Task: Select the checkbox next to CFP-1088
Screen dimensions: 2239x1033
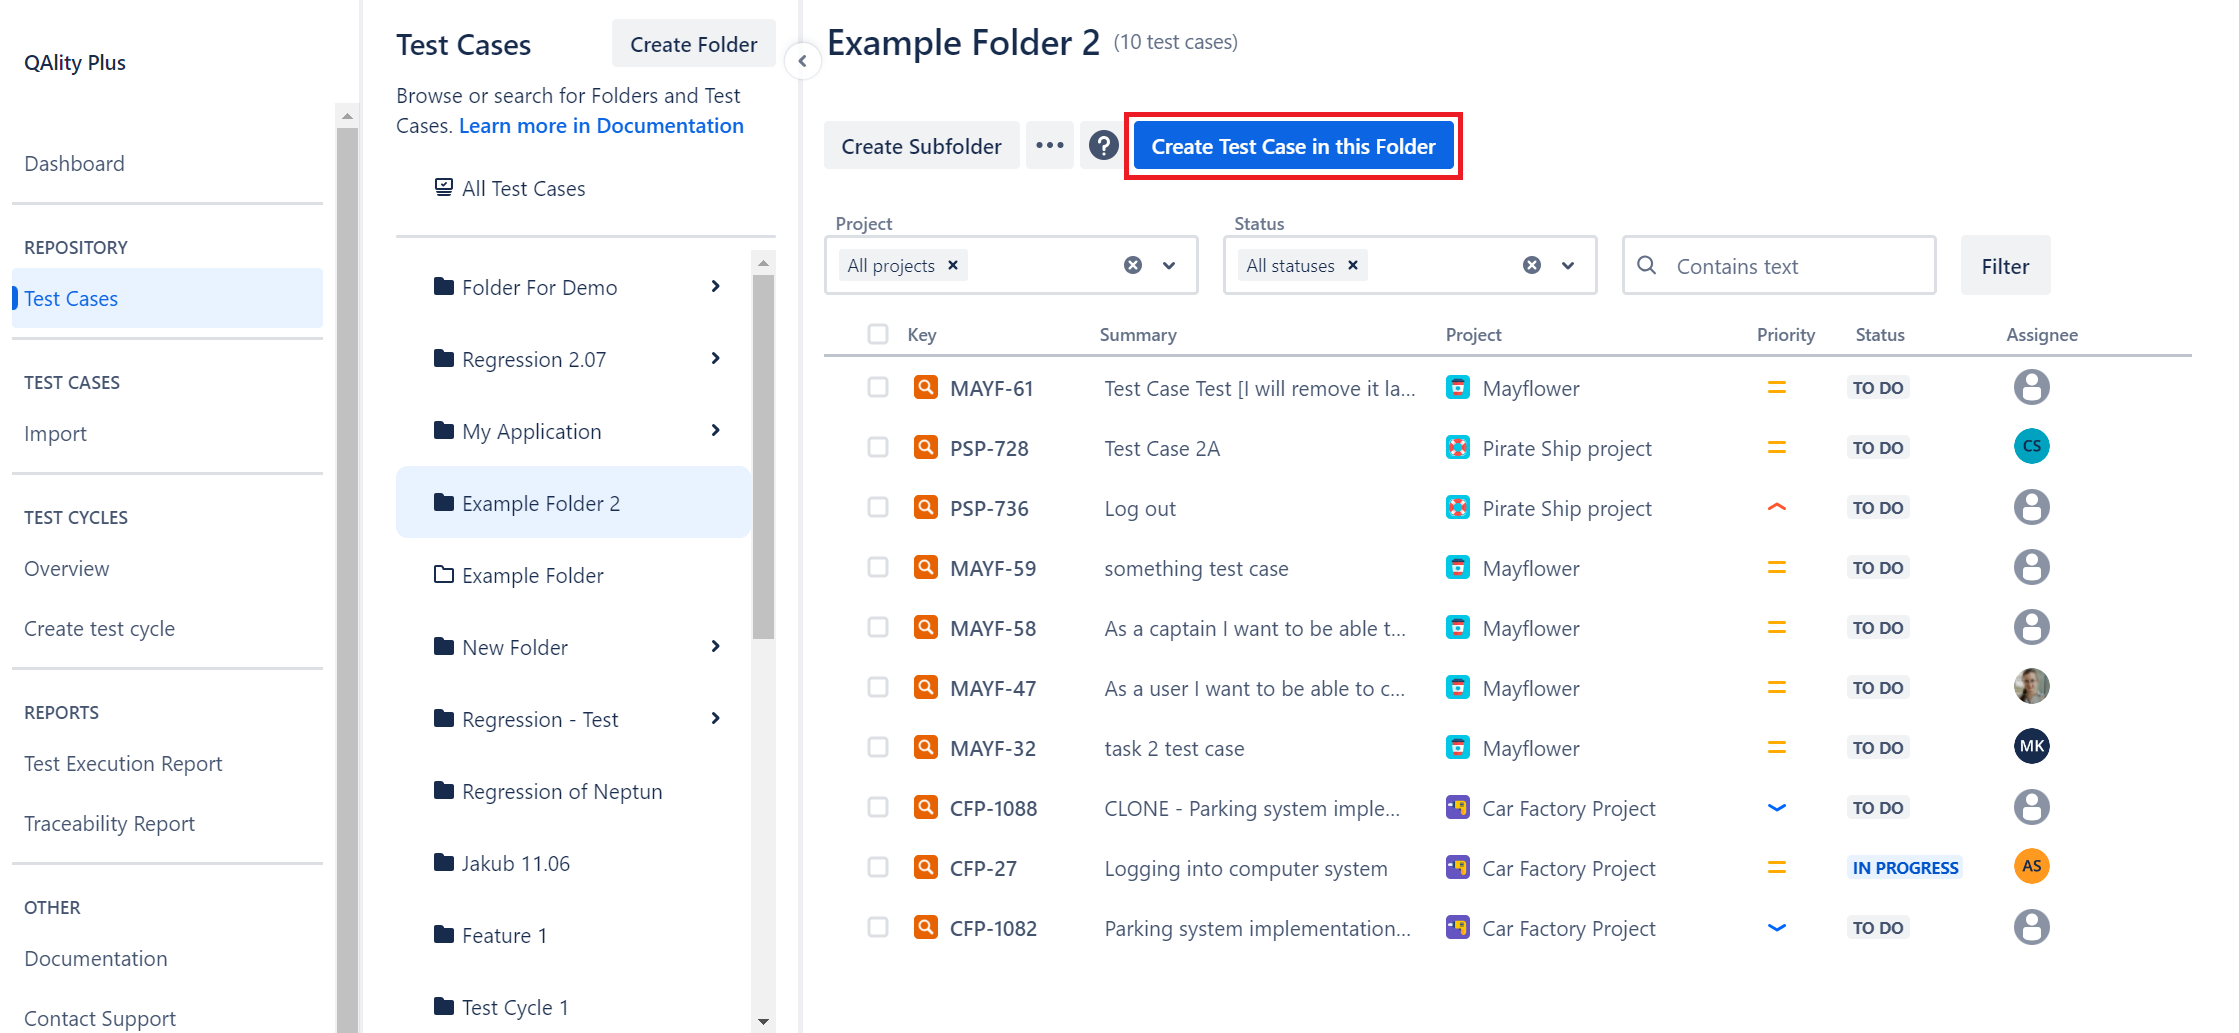Action: pos(878,807)
